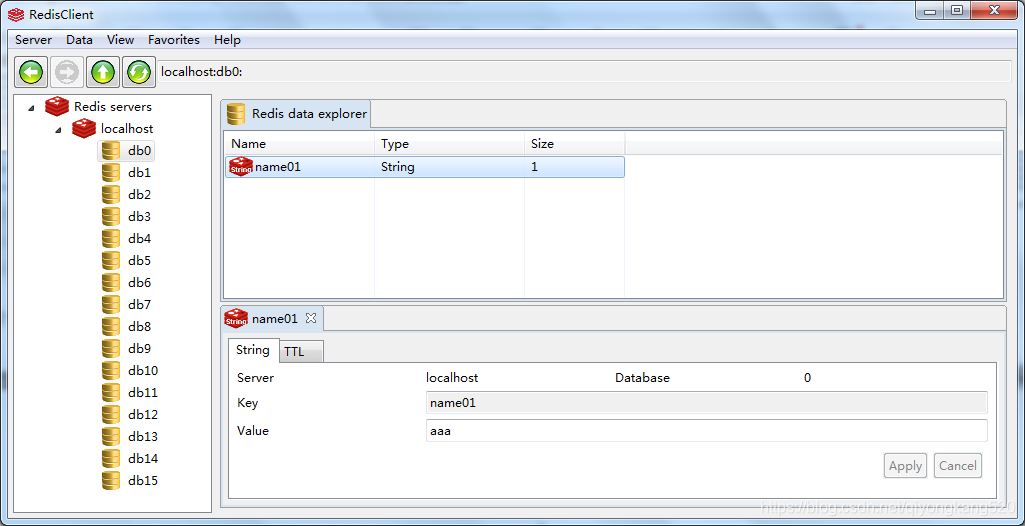The height and width of the screenshot is (526, 1025).
Task: Open the View menu
Action: coord(120,40)
